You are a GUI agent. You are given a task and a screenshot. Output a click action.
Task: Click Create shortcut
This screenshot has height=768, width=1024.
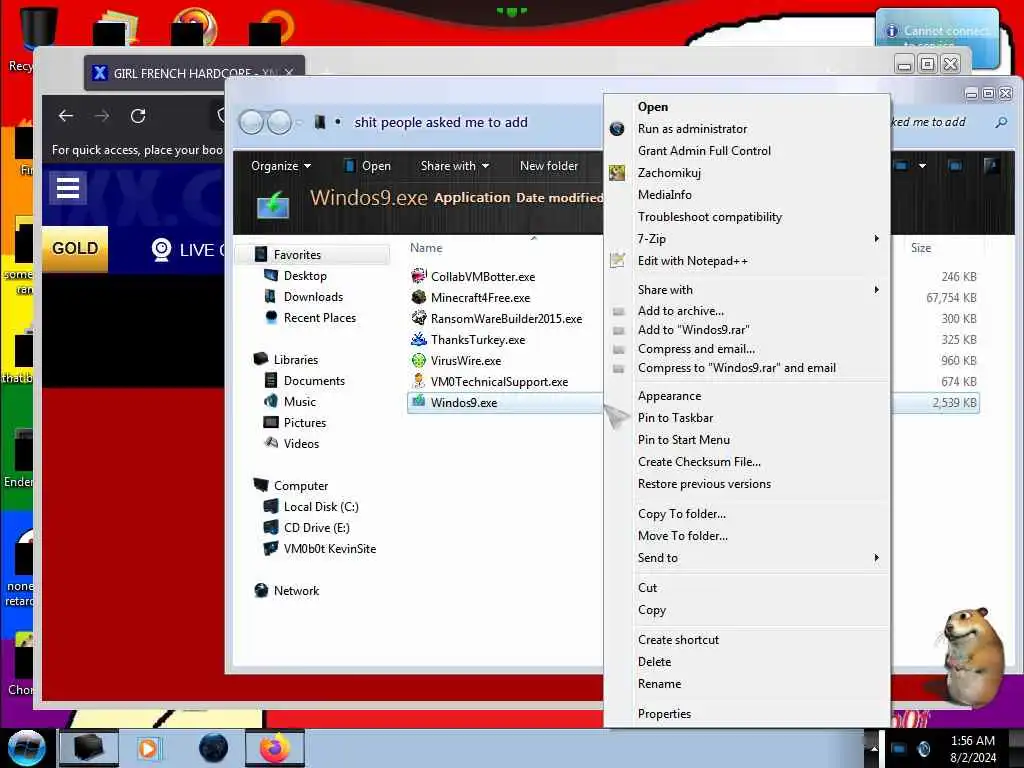click(678, 640)
